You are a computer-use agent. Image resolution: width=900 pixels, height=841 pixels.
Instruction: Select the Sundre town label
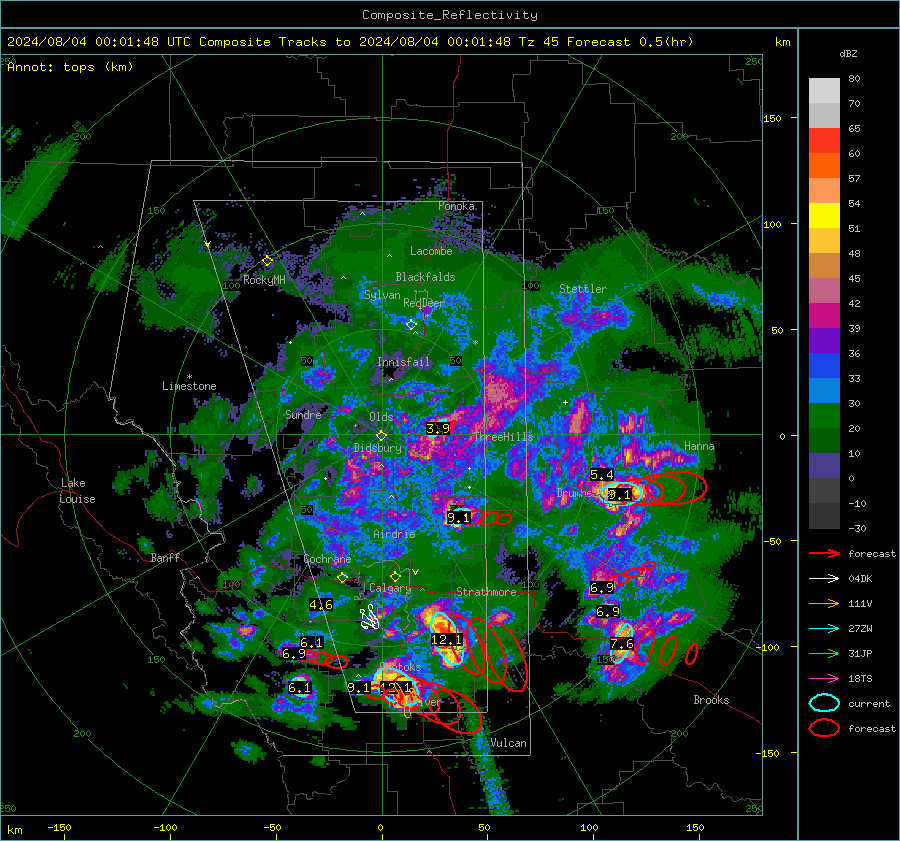303,414
